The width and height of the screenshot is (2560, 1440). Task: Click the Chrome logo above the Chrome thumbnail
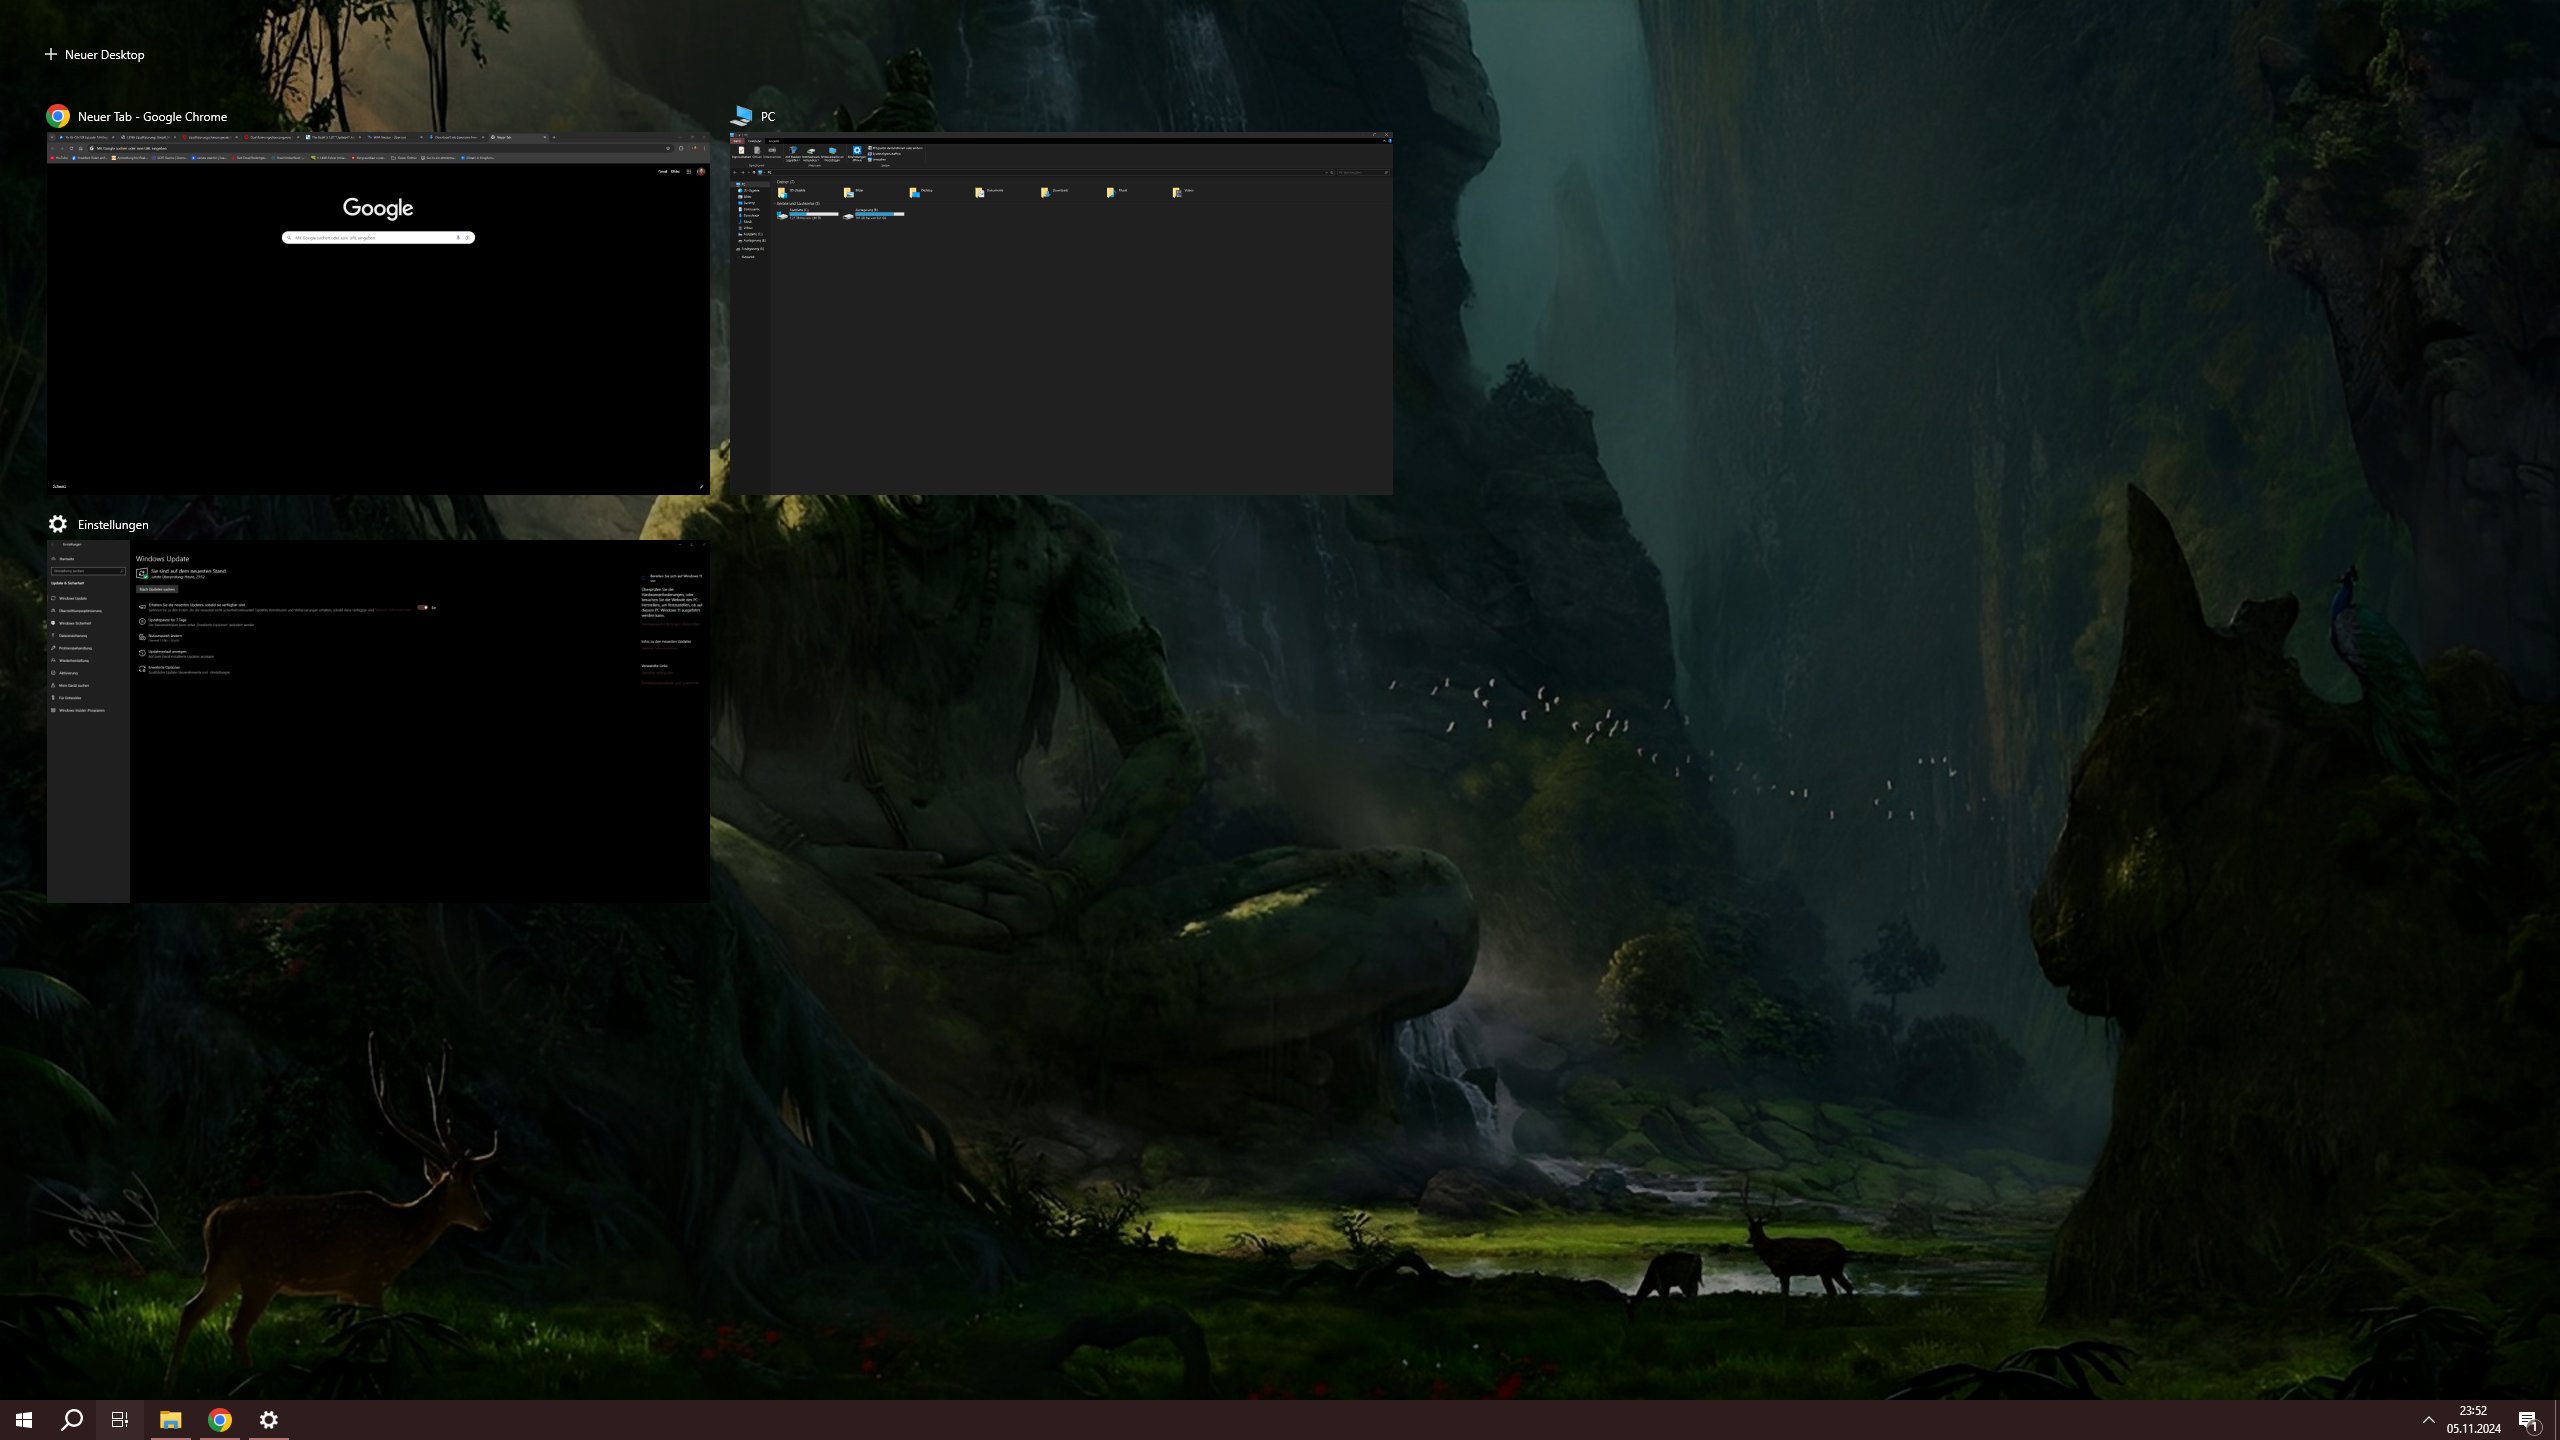58,116
